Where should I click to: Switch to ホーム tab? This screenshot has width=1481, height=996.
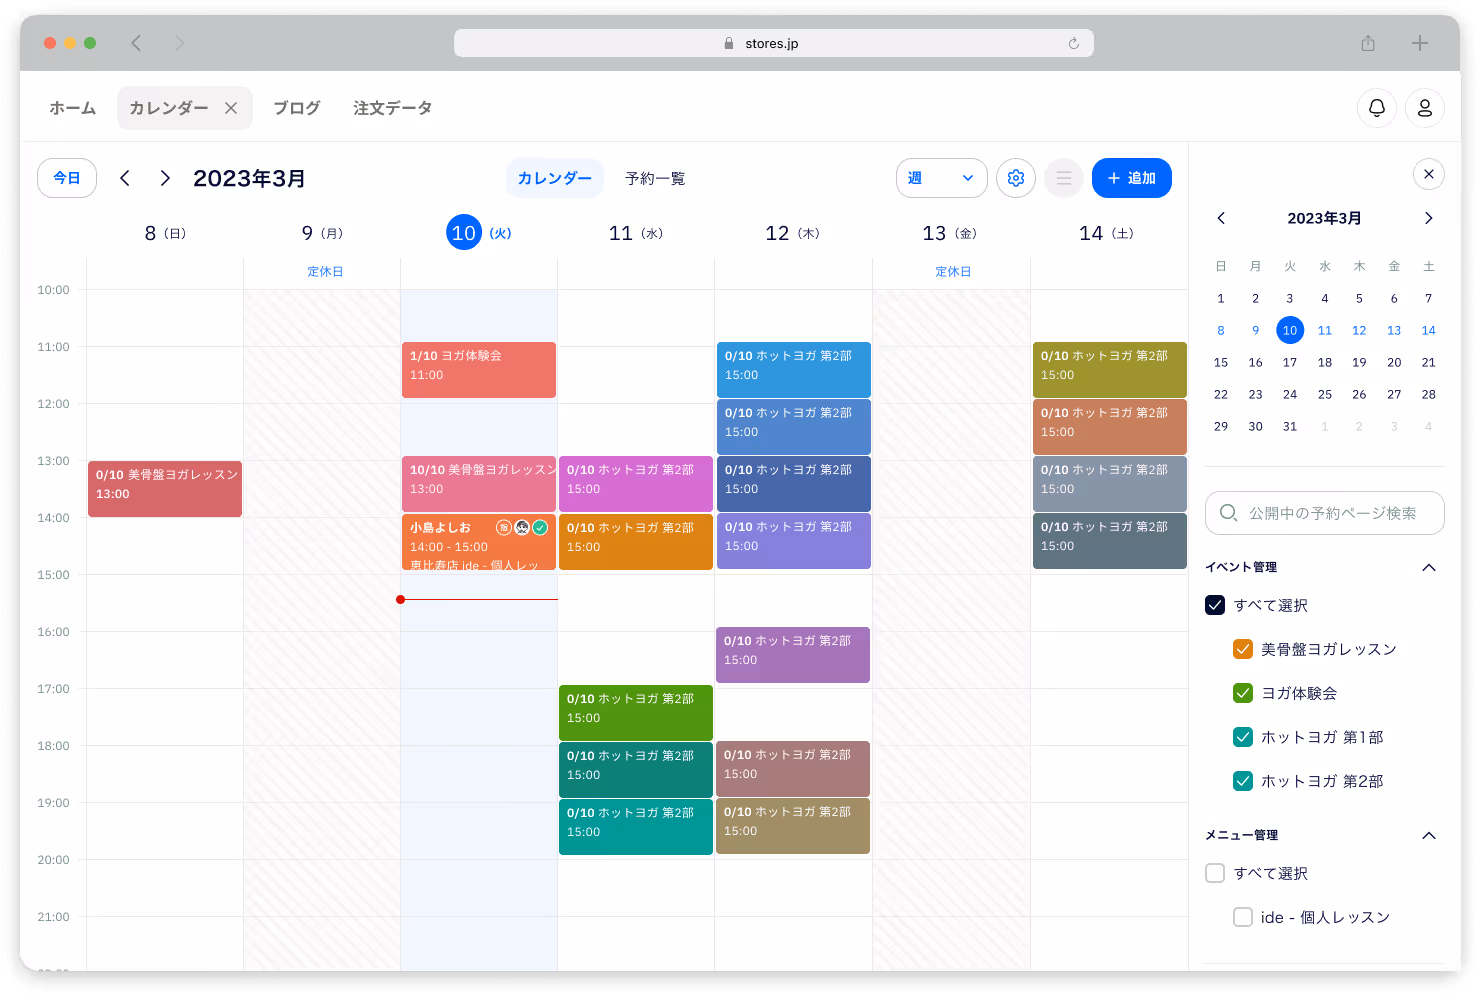tap(73, 108)
